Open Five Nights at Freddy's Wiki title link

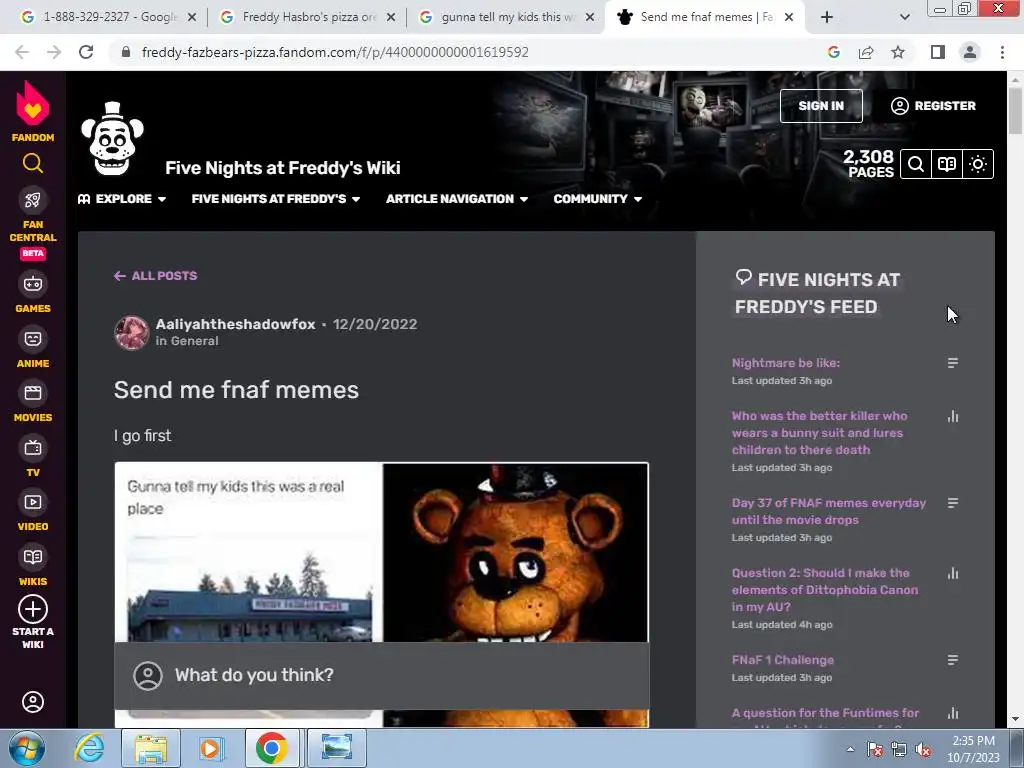point(283,168)
